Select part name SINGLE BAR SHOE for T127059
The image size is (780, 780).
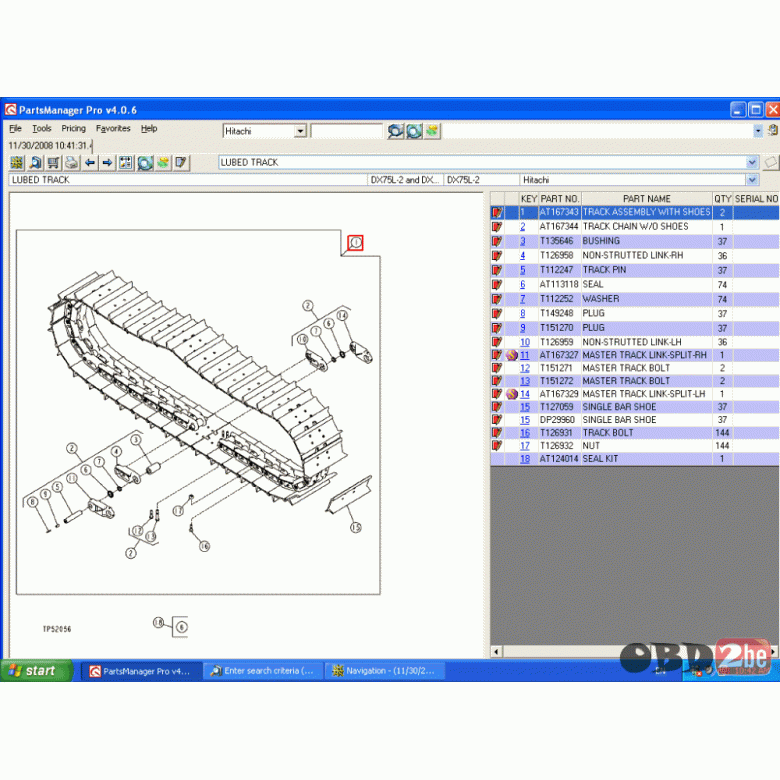coord(619,407)
